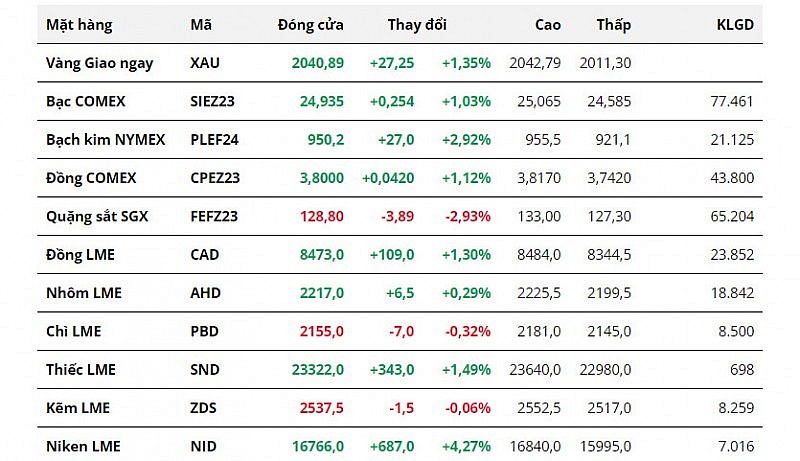Image resolution: width=800 pixels, height=461 pixels.
Task: Click the PBD ticker code
Action: [204, 331]
